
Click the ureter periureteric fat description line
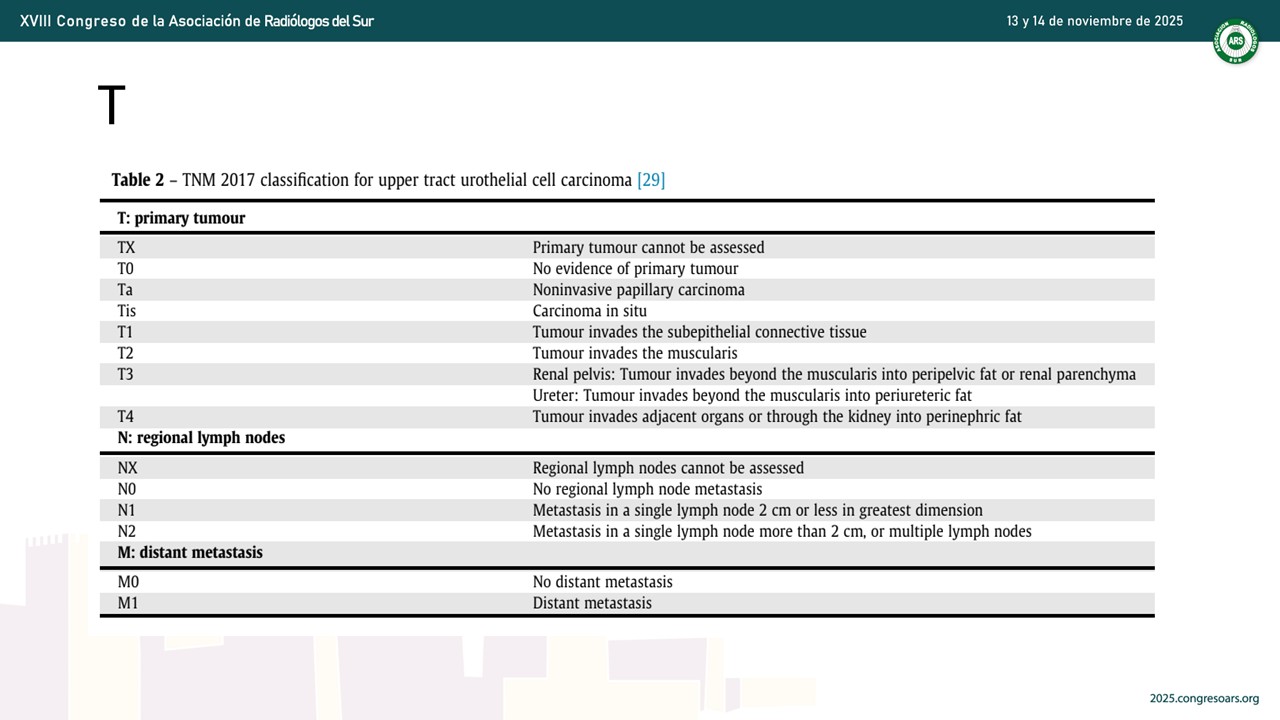click(752, 396)
